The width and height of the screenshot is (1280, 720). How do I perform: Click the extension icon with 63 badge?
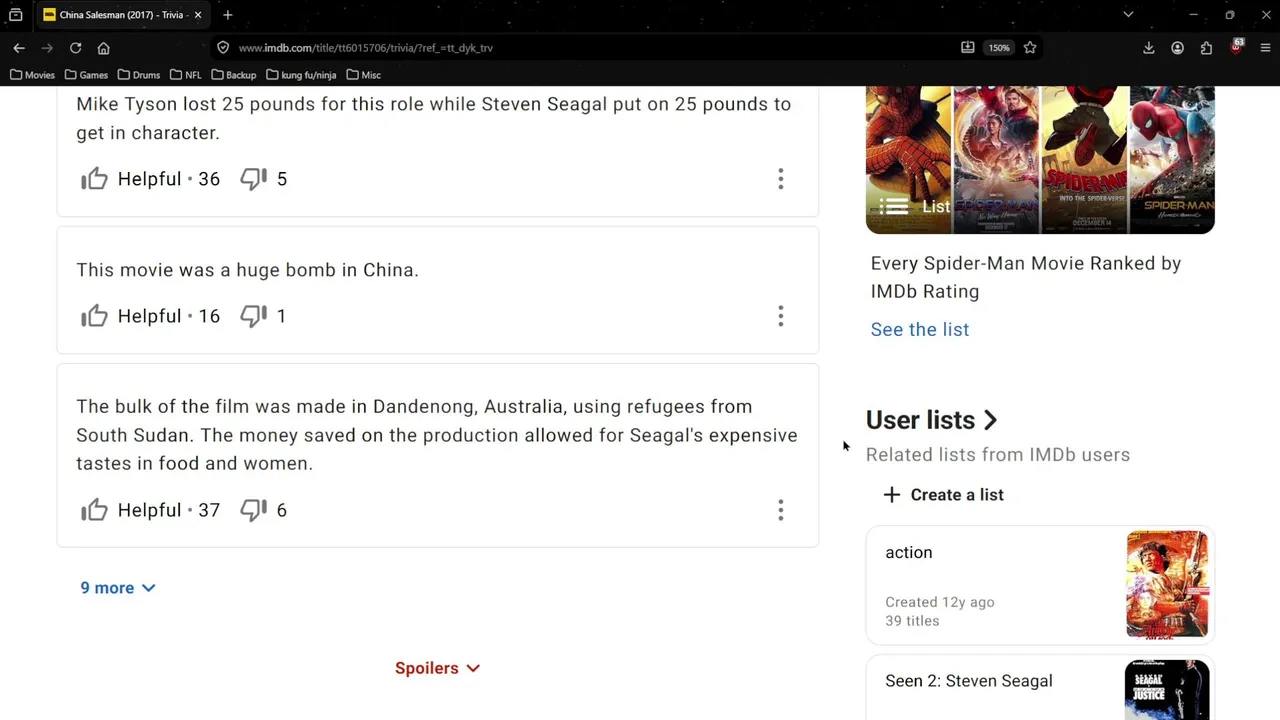pyautogui.click(x=1236, y=47)
